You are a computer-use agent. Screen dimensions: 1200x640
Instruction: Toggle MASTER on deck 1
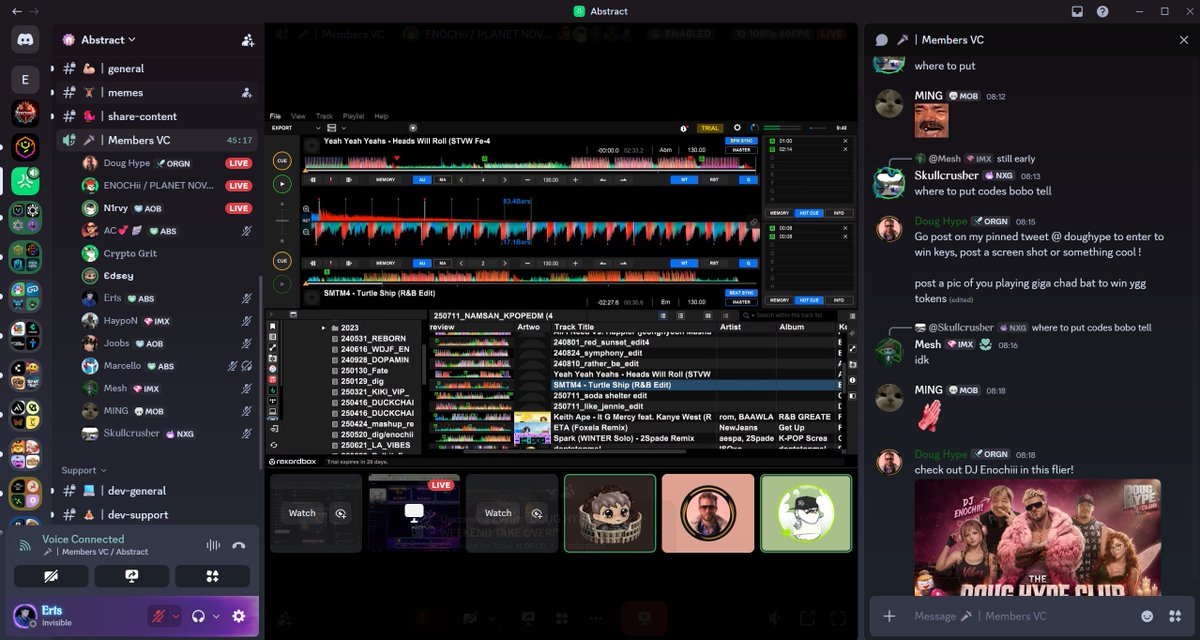(x=740, y=150)
